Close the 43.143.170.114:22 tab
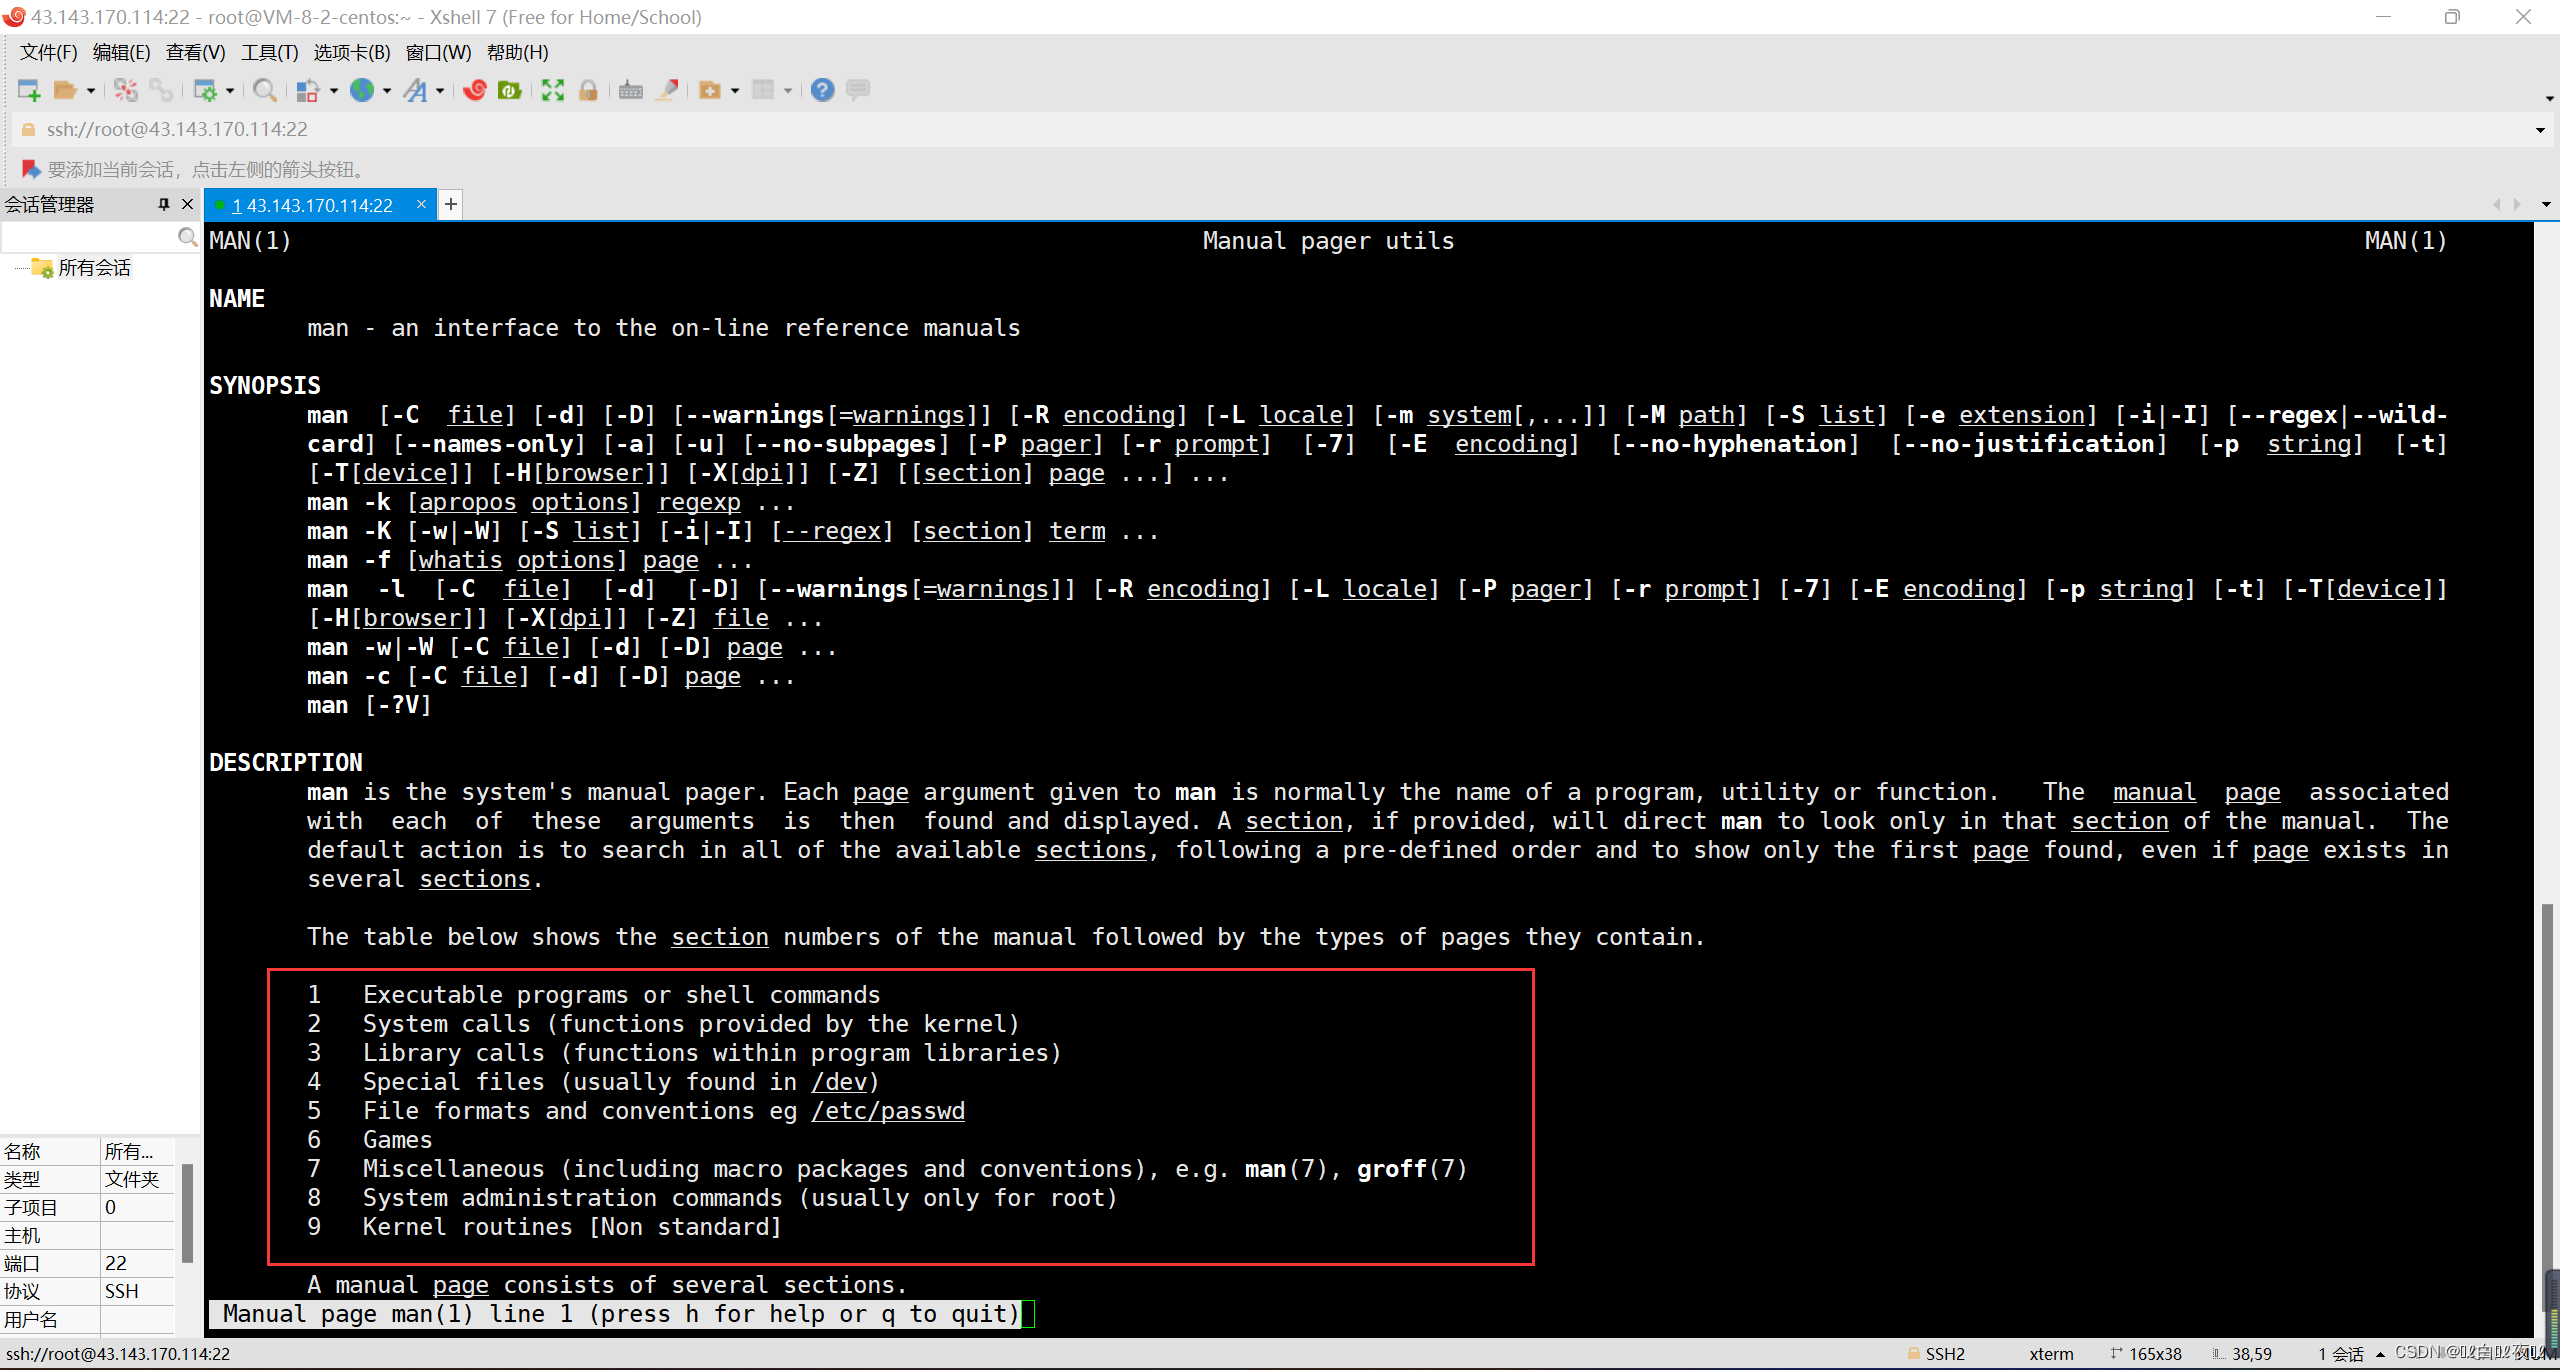 pos(421,204)
